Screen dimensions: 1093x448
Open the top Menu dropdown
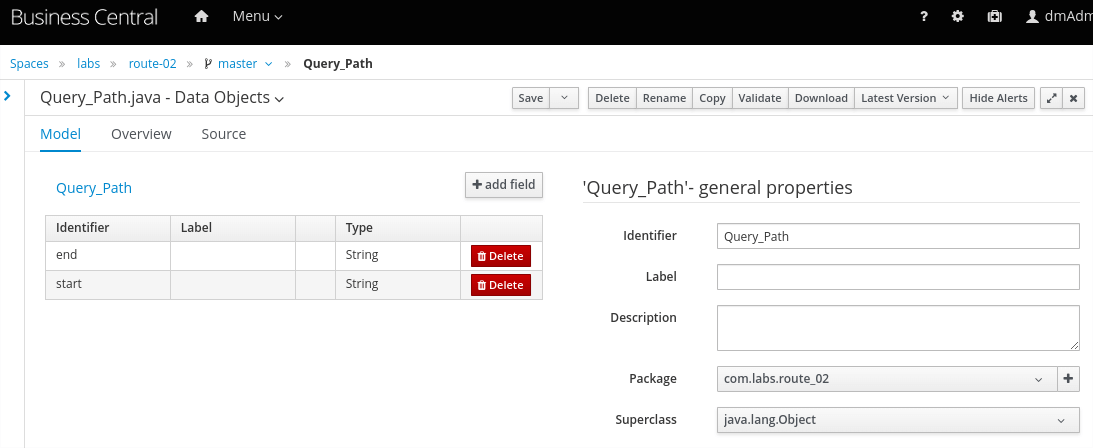pyautogui.click(x=257, y=17)
